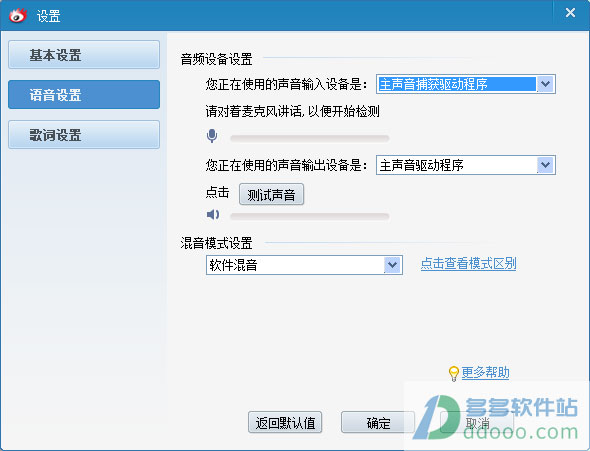Confirm settings with the 确定 button
This screenshot has height=451, width=590.
378,422
